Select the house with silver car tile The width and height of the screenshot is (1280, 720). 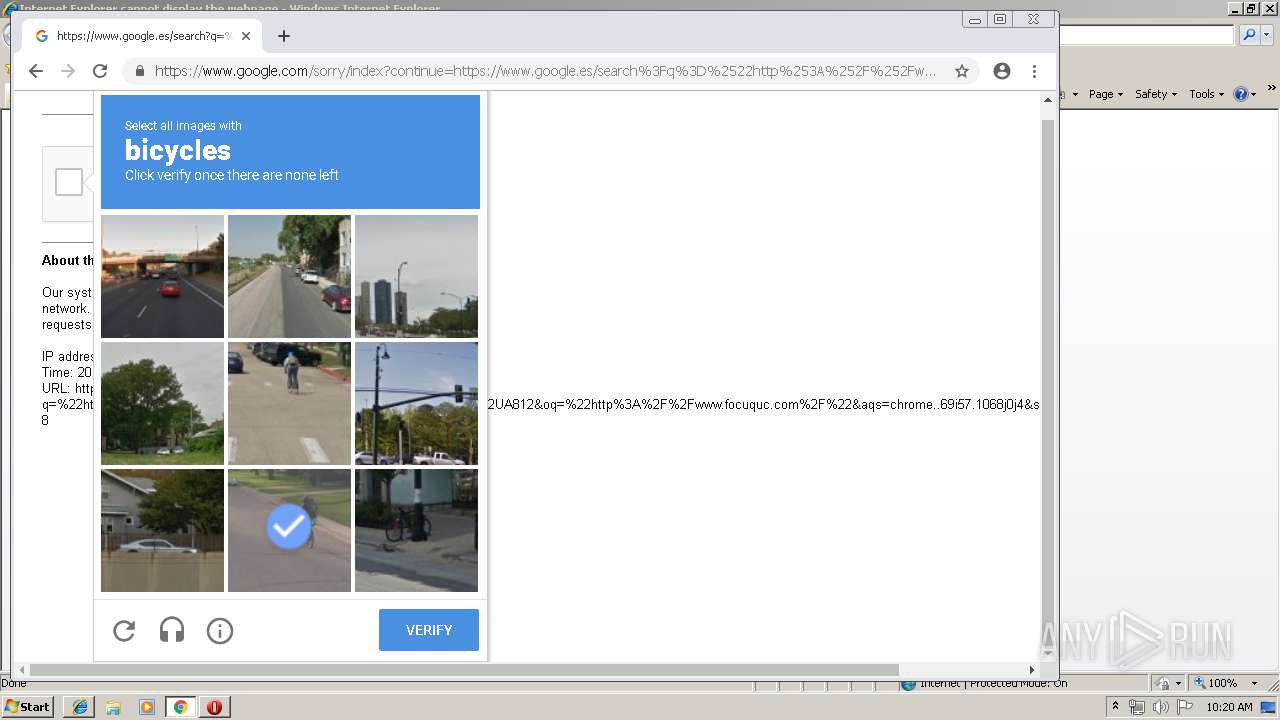pyautogui.click(x=162, y=530)
